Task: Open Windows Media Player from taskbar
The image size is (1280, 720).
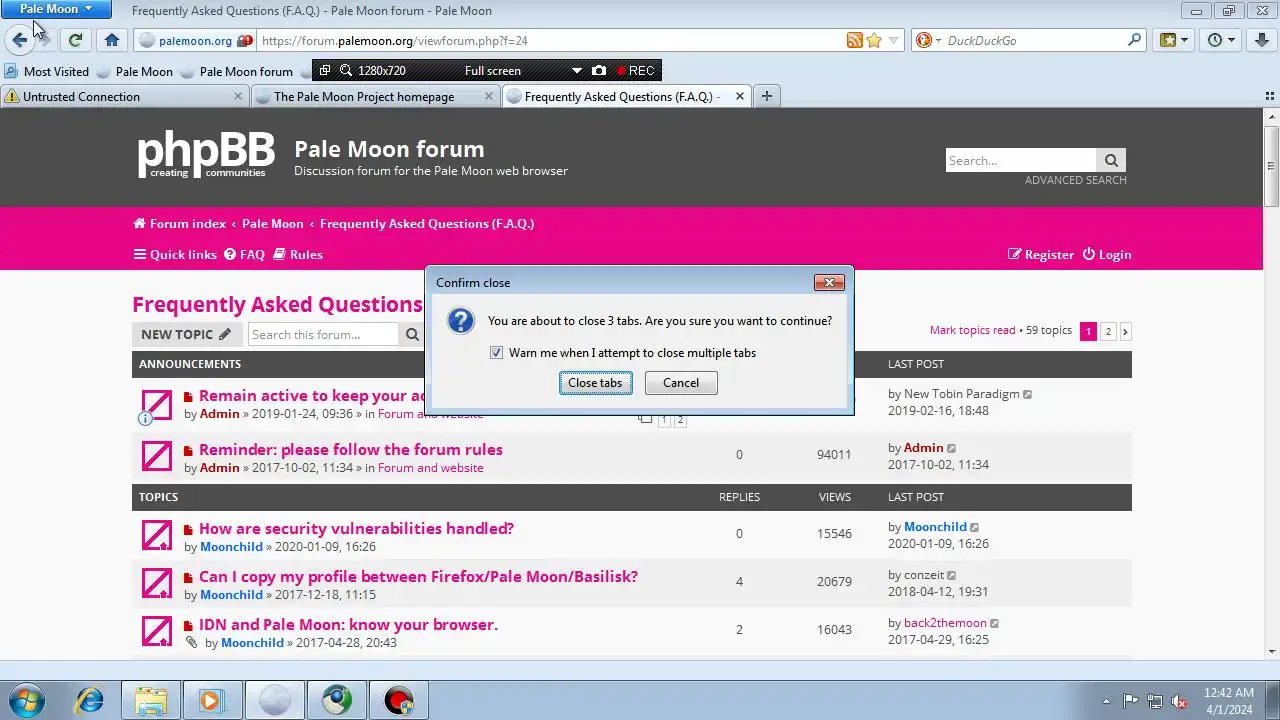Action: (211, 700)
